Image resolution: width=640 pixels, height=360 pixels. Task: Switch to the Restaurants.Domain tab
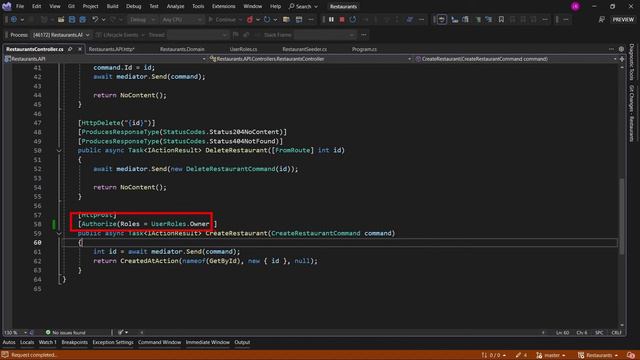(x=182, y=49)
